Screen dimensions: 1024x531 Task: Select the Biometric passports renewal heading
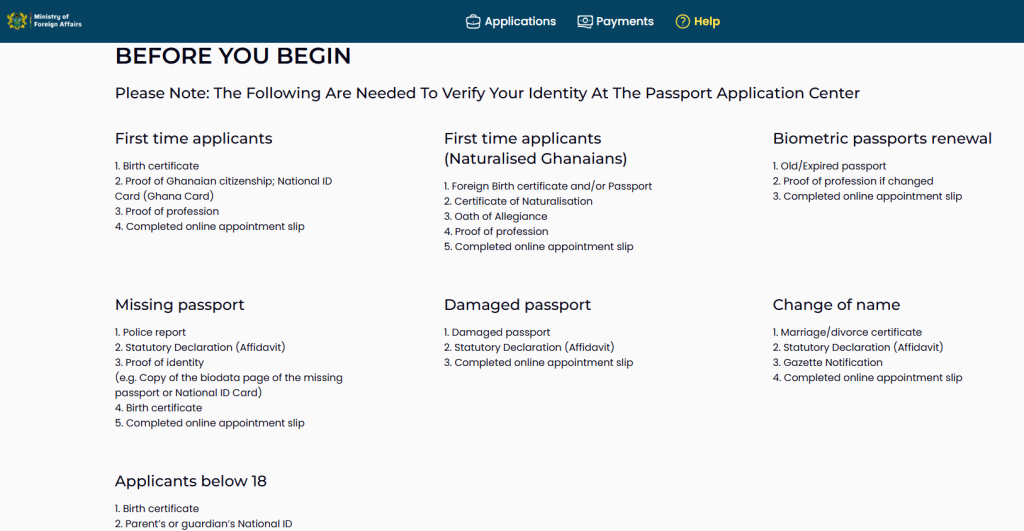coord(882,139)
